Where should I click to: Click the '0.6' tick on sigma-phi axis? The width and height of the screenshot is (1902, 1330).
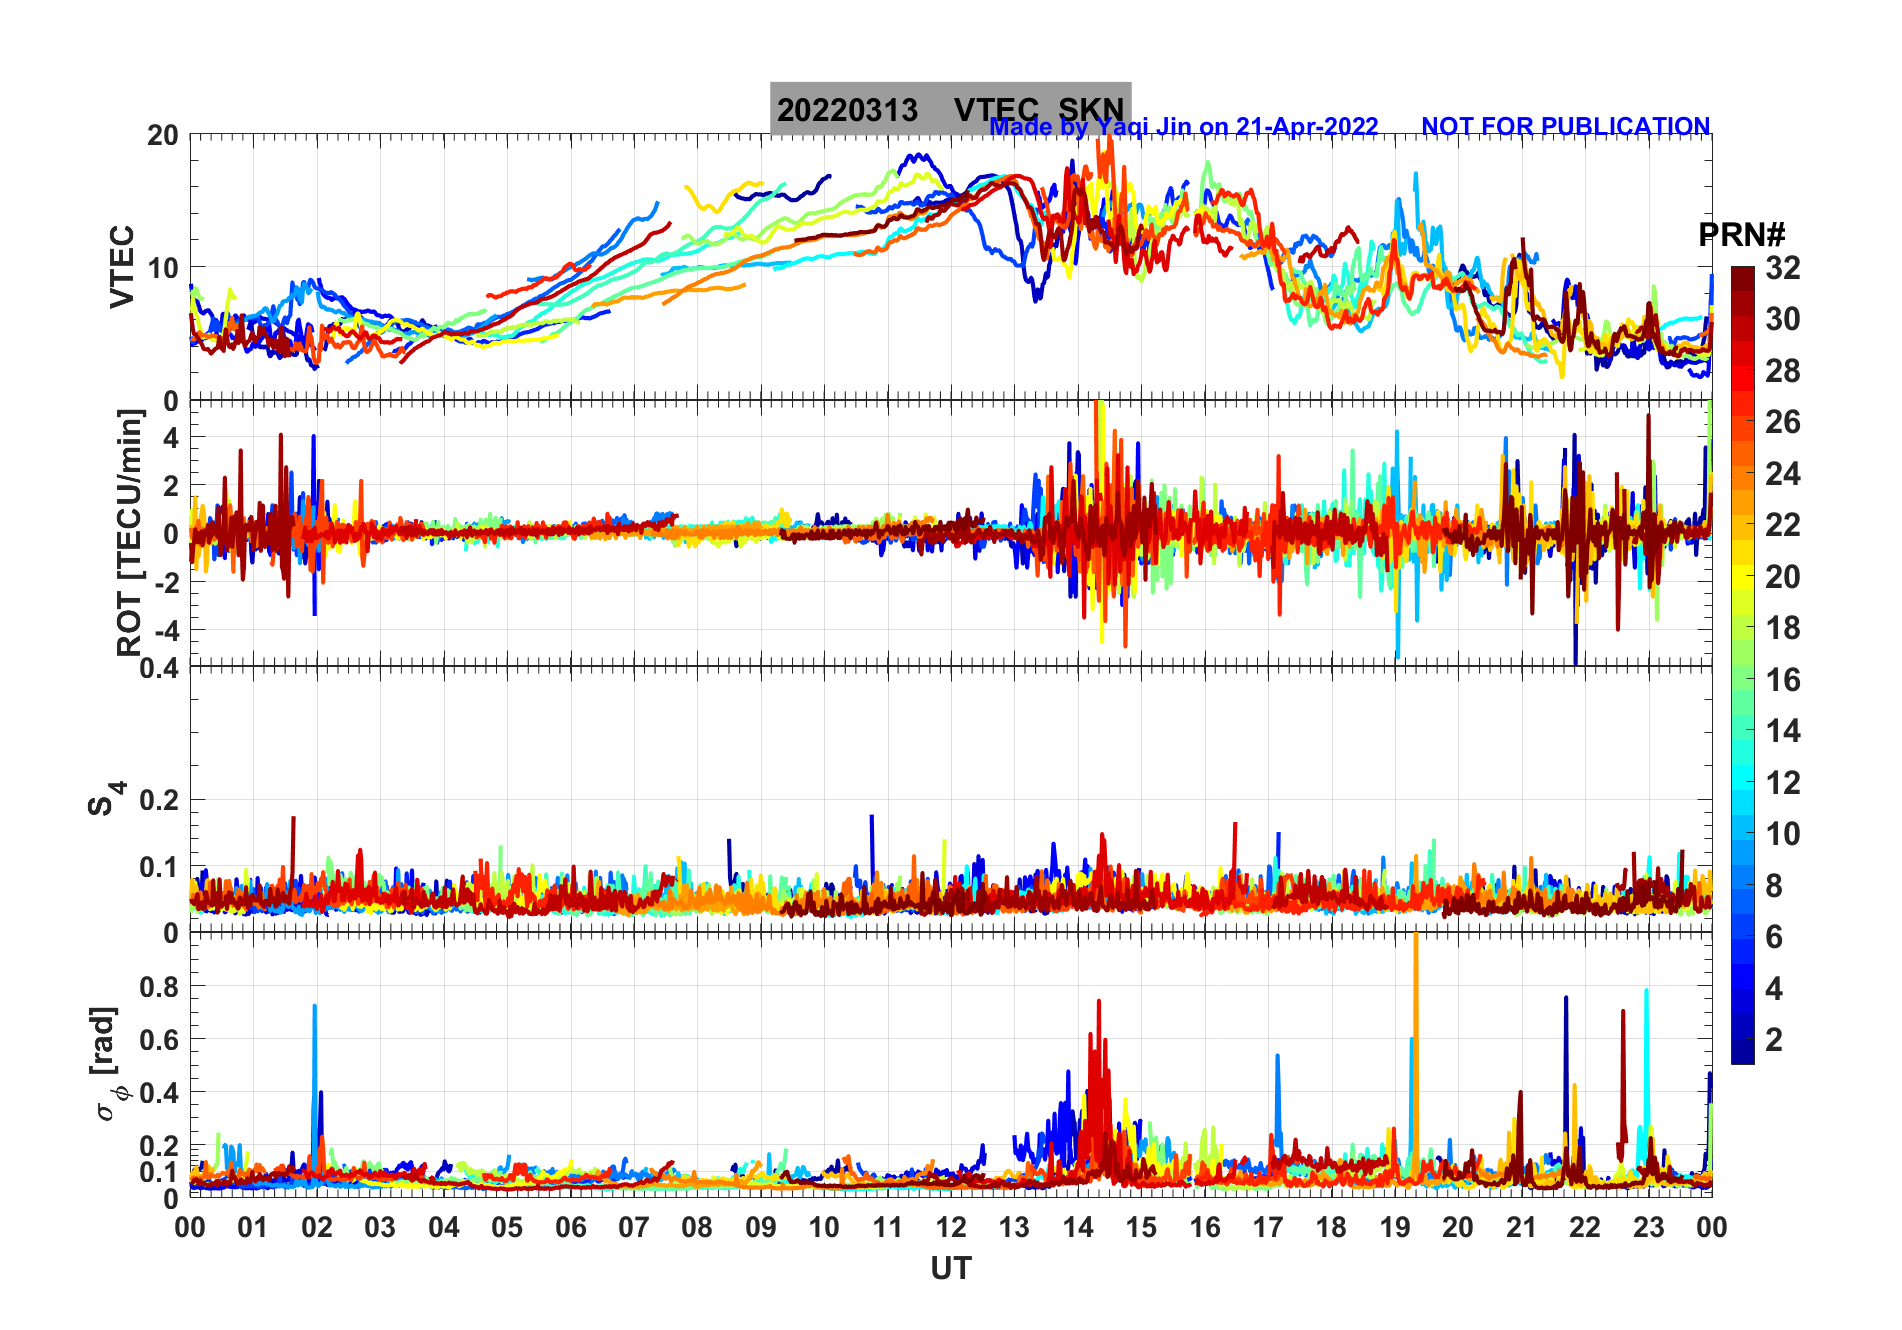[159, 1039]
